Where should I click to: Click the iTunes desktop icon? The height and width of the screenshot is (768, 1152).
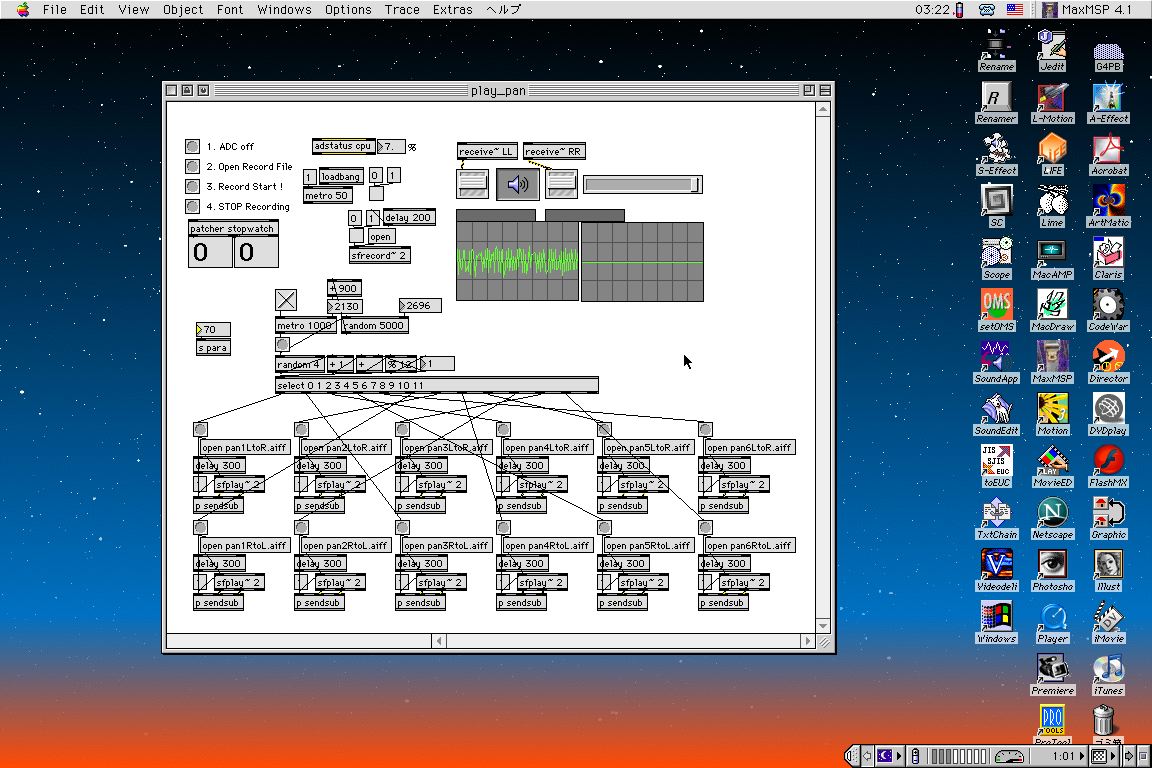point(1107,670)
